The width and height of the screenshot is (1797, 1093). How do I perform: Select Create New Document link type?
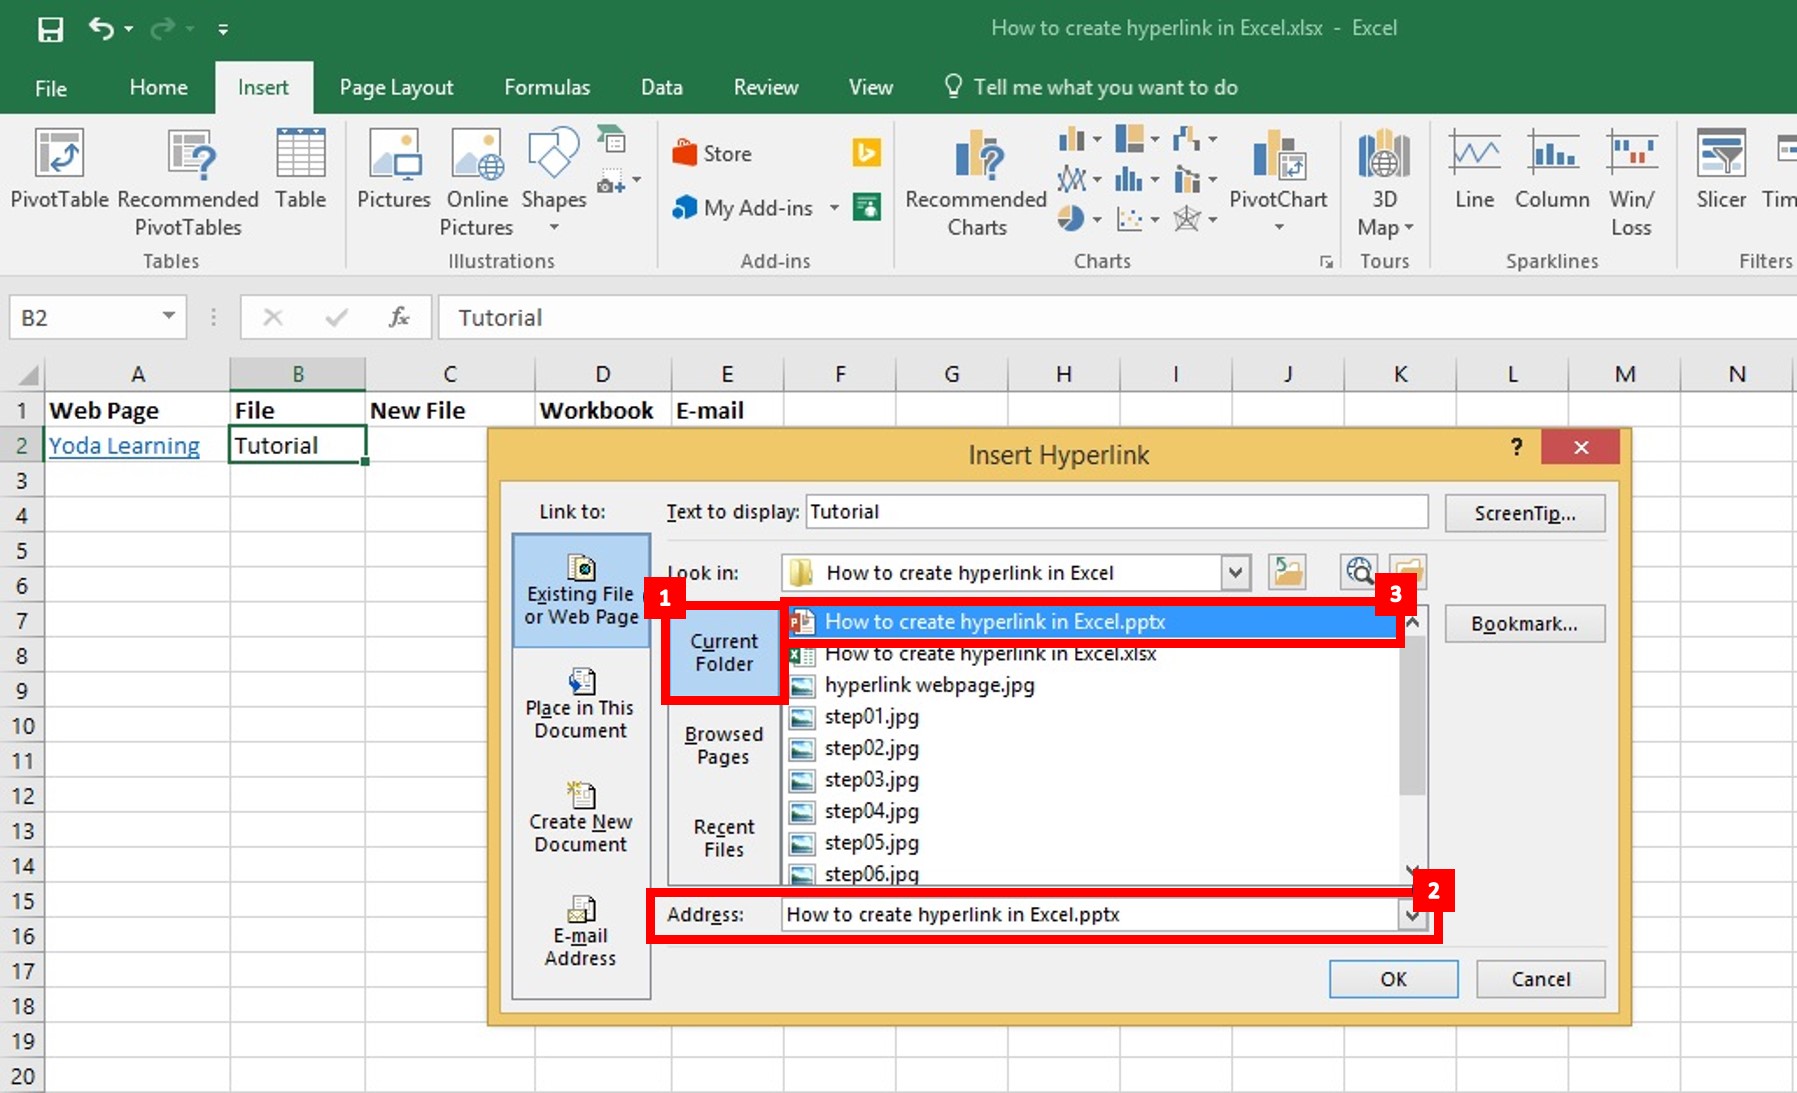[x=580, y=818]
